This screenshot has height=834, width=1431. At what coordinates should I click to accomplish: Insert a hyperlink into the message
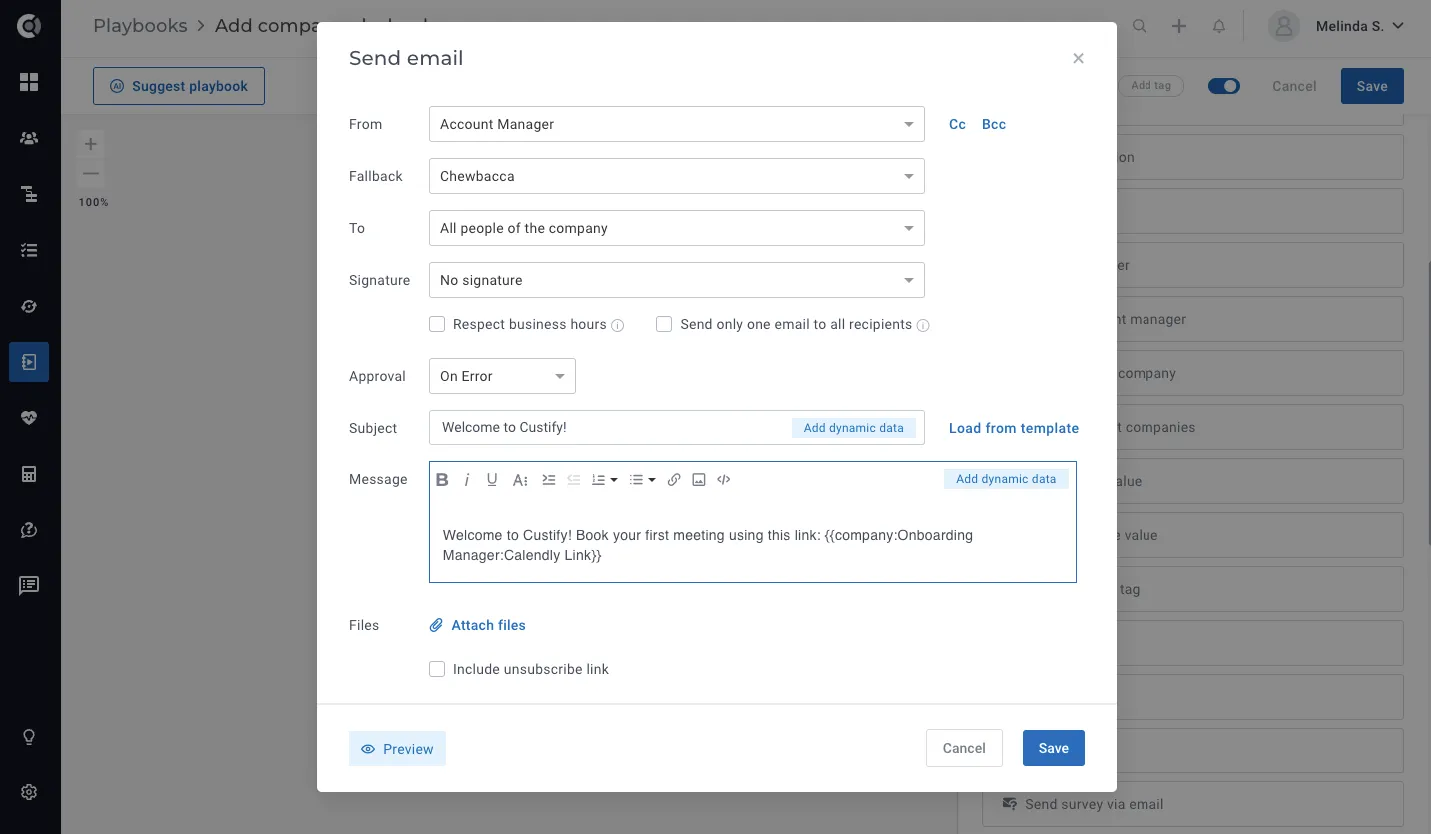click(x=674, y=480)
